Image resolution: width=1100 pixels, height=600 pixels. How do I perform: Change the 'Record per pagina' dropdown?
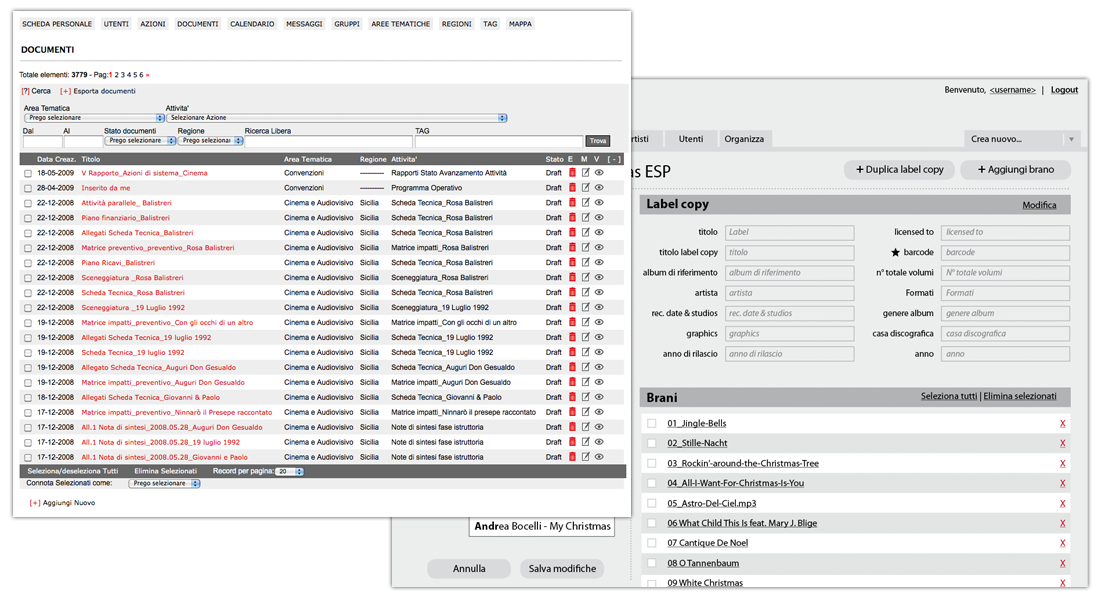click(x=290, y=472)
